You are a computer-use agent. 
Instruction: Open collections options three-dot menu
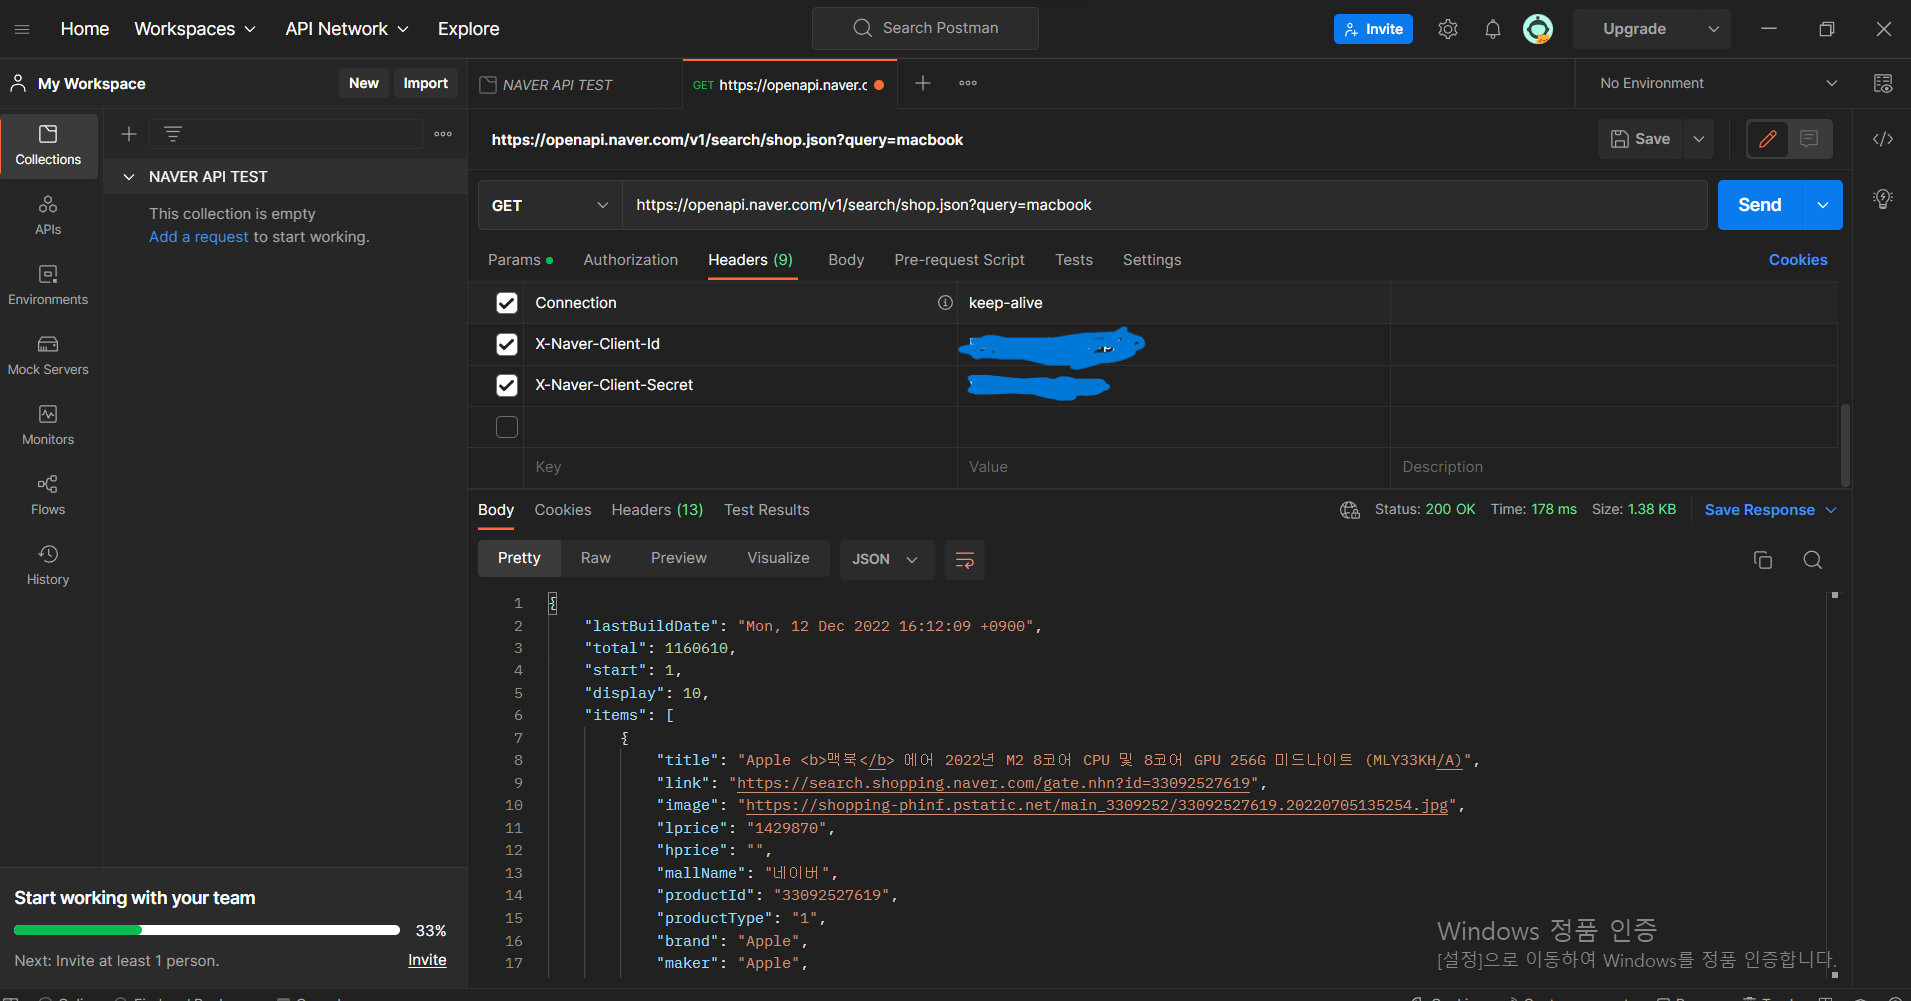coord(443,134)
